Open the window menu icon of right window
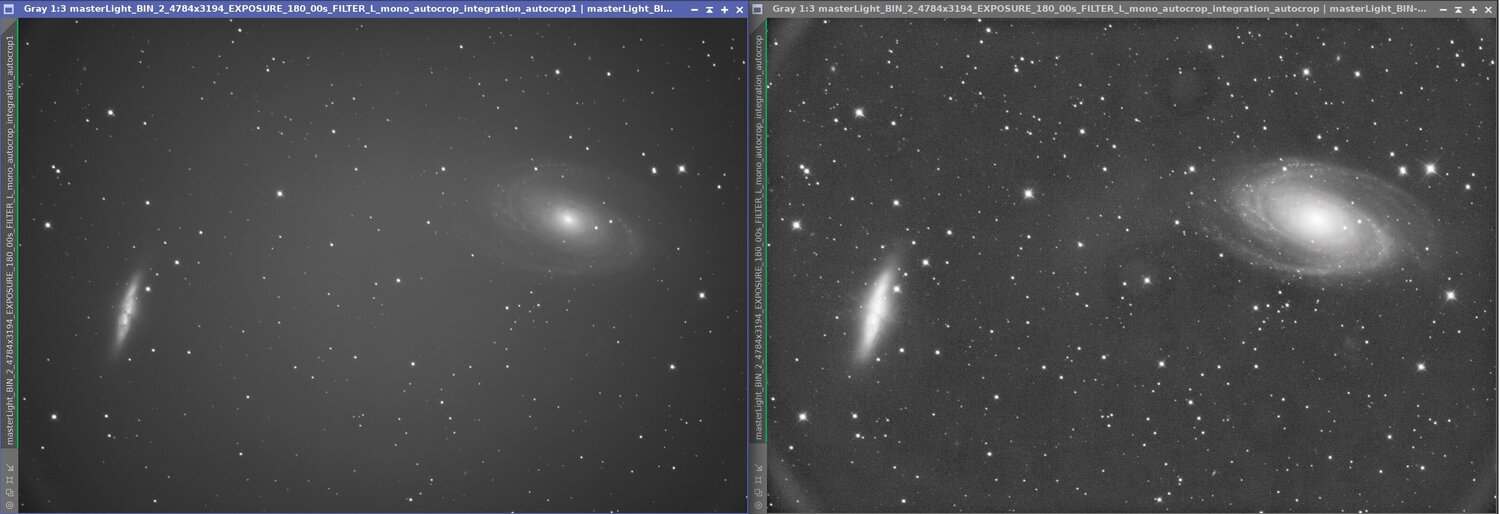This screenshot has width=1500, height=514. (x=757, y=9)
